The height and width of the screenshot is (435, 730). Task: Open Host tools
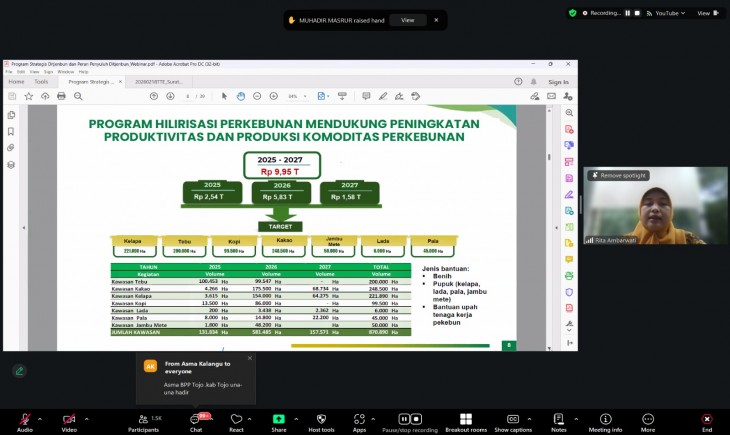pyautogui.click(x=321, y=422)
